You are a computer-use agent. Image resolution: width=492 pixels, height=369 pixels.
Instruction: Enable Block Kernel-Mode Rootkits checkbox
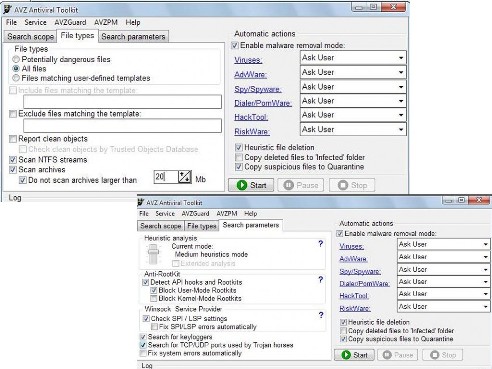coord(153,298)
